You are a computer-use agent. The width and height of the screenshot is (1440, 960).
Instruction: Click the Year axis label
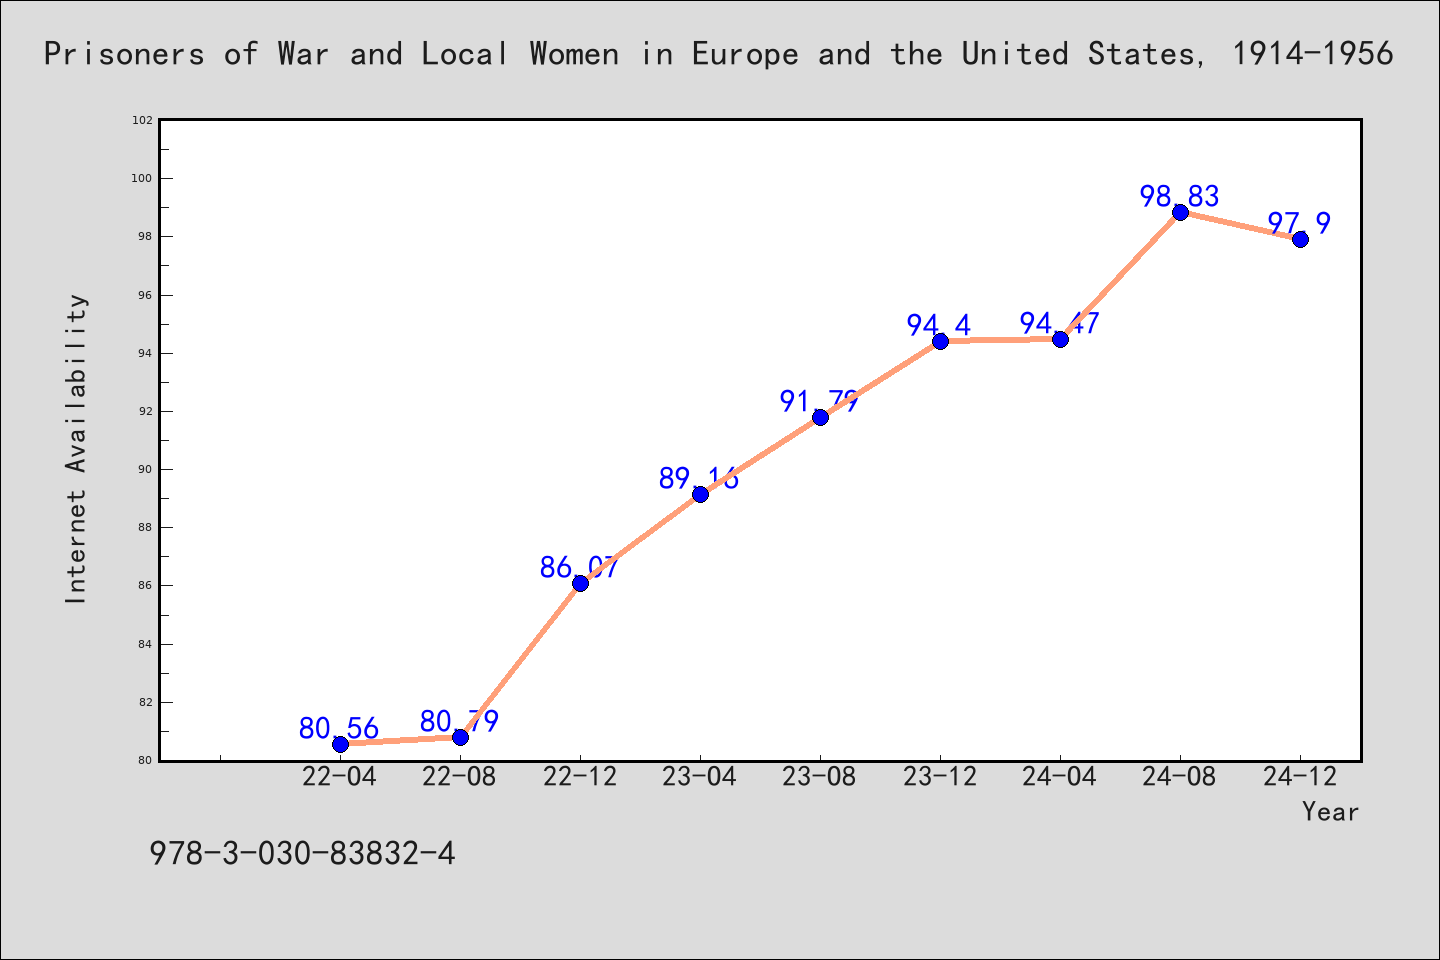coord(1330,812)
